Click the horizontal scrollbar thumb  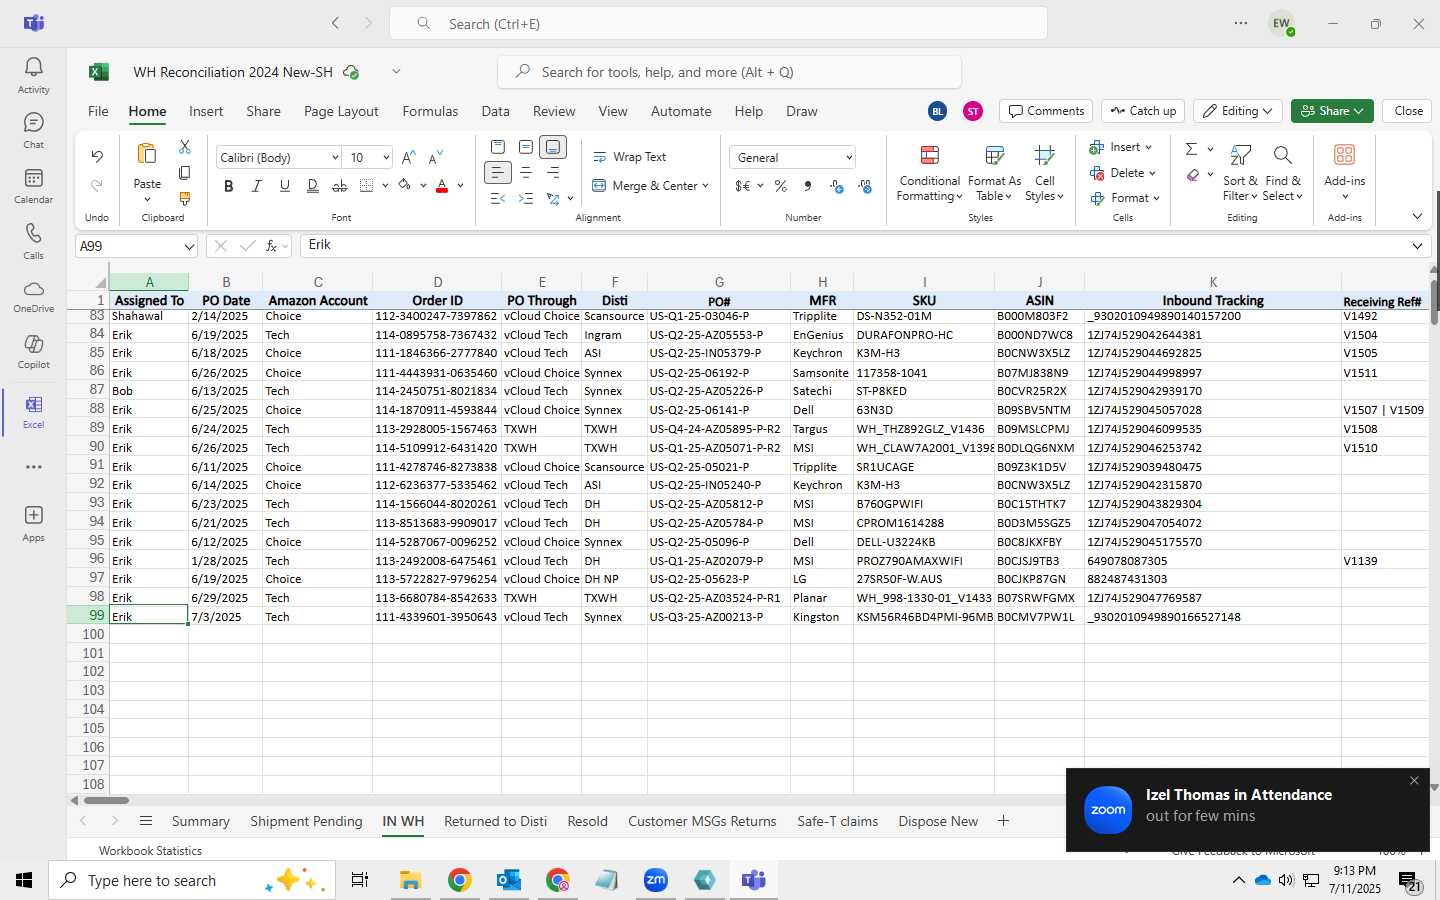[x=106, y=800]
